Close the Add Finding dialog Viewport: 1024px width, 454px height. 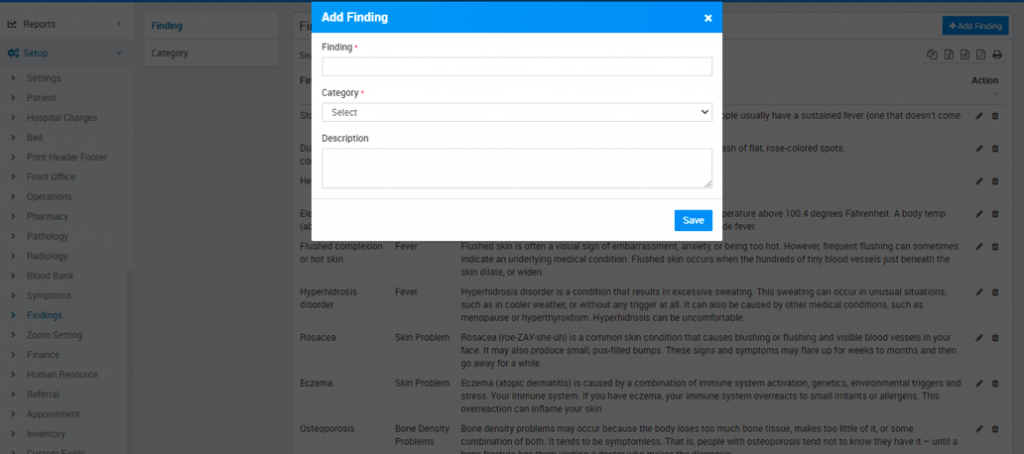(708, 18)
